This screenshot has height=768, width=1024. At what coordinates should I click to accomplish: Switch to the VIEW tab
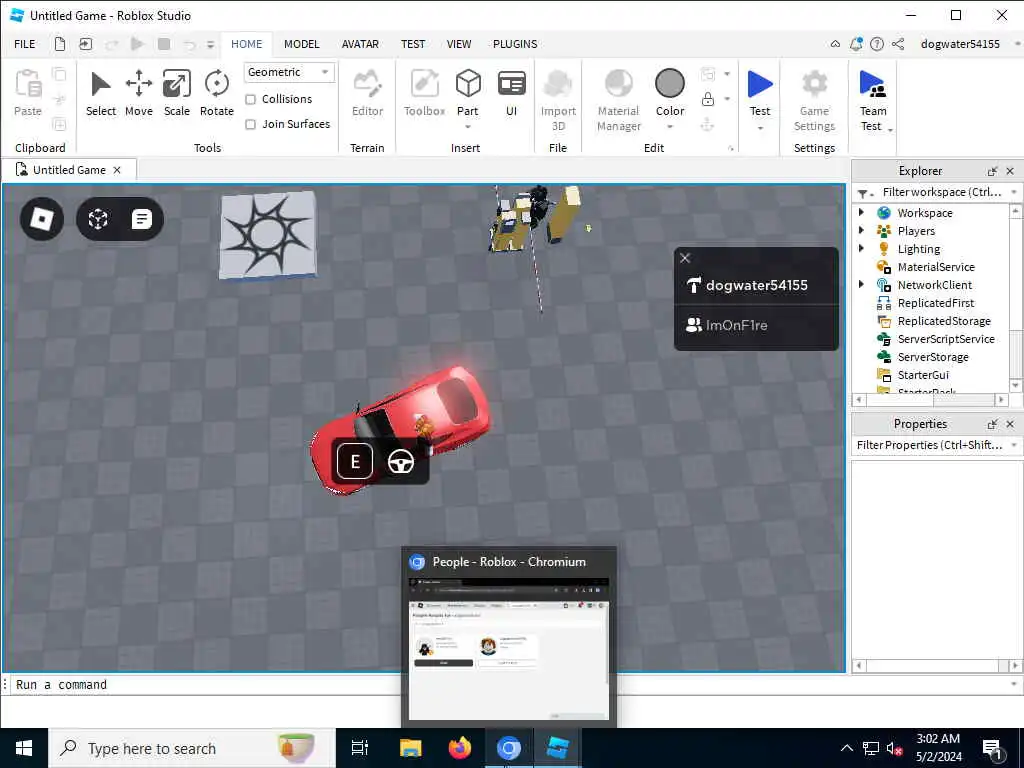[x=459, y=44]
